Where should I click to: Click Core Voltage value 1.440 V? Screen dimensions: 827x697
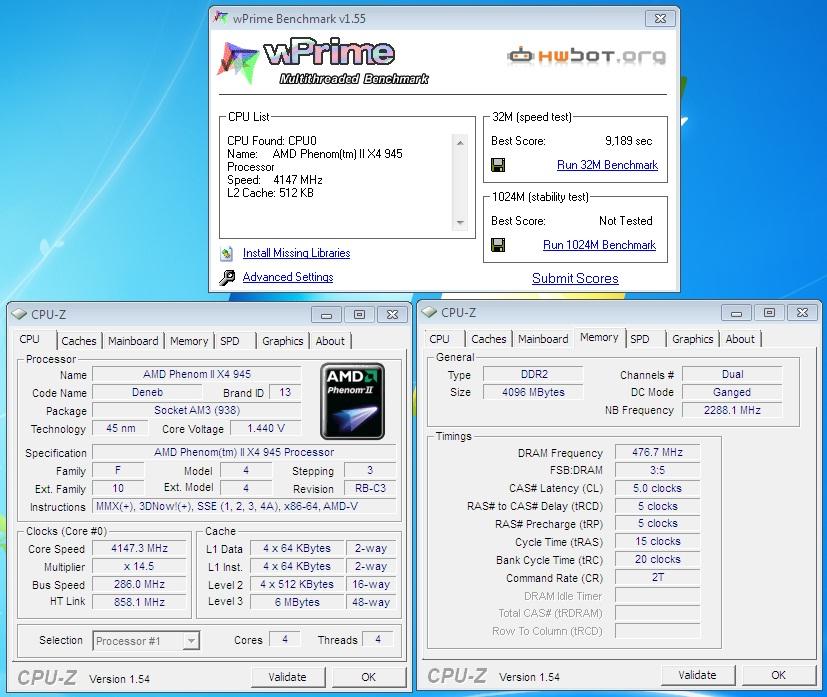click(x=266, y=428)
